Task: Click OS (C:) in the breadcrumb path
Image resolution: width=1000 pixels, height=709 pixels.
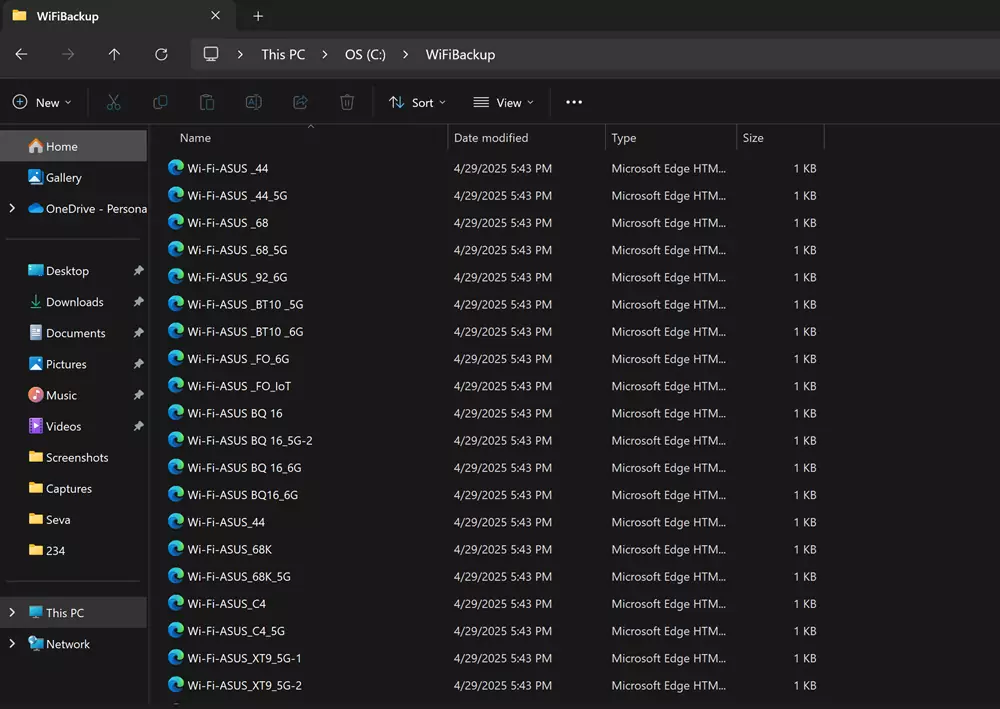Action: click(x=365, y=54)
